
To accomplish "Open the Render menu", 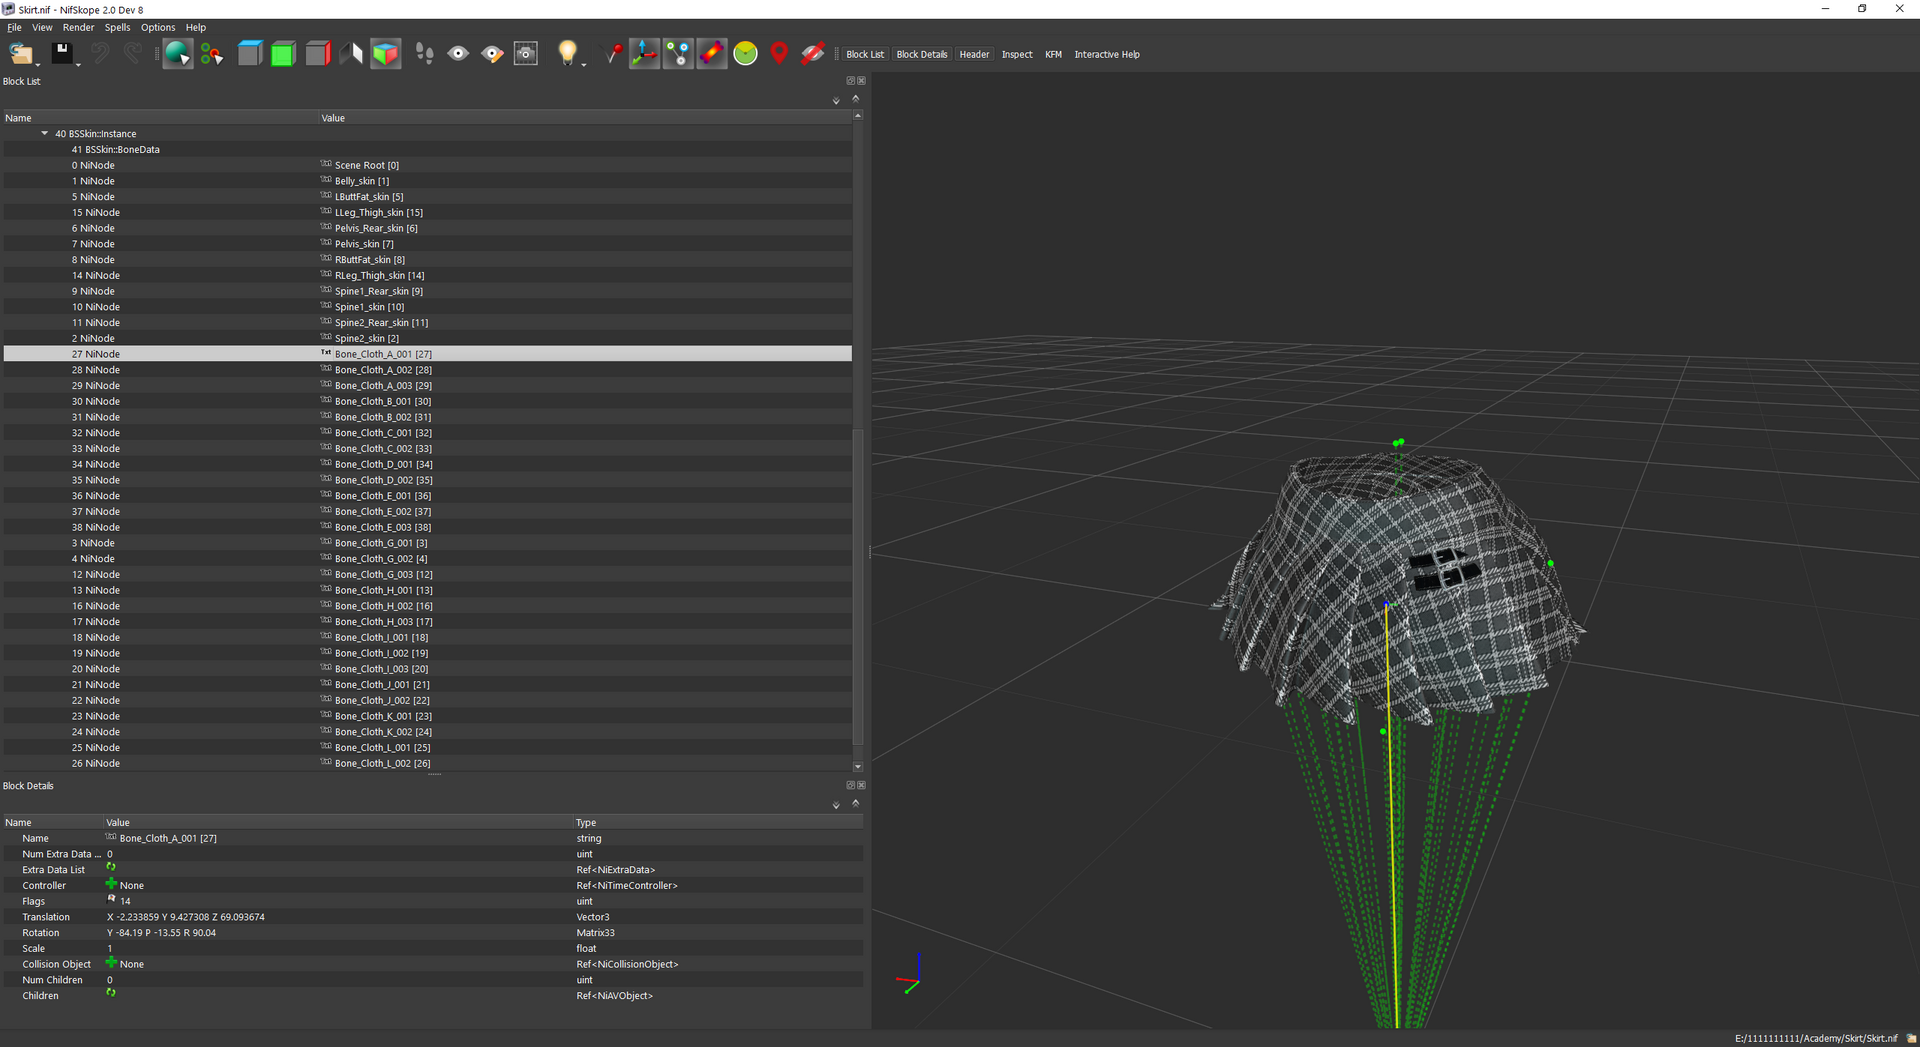I will [78, 27].
